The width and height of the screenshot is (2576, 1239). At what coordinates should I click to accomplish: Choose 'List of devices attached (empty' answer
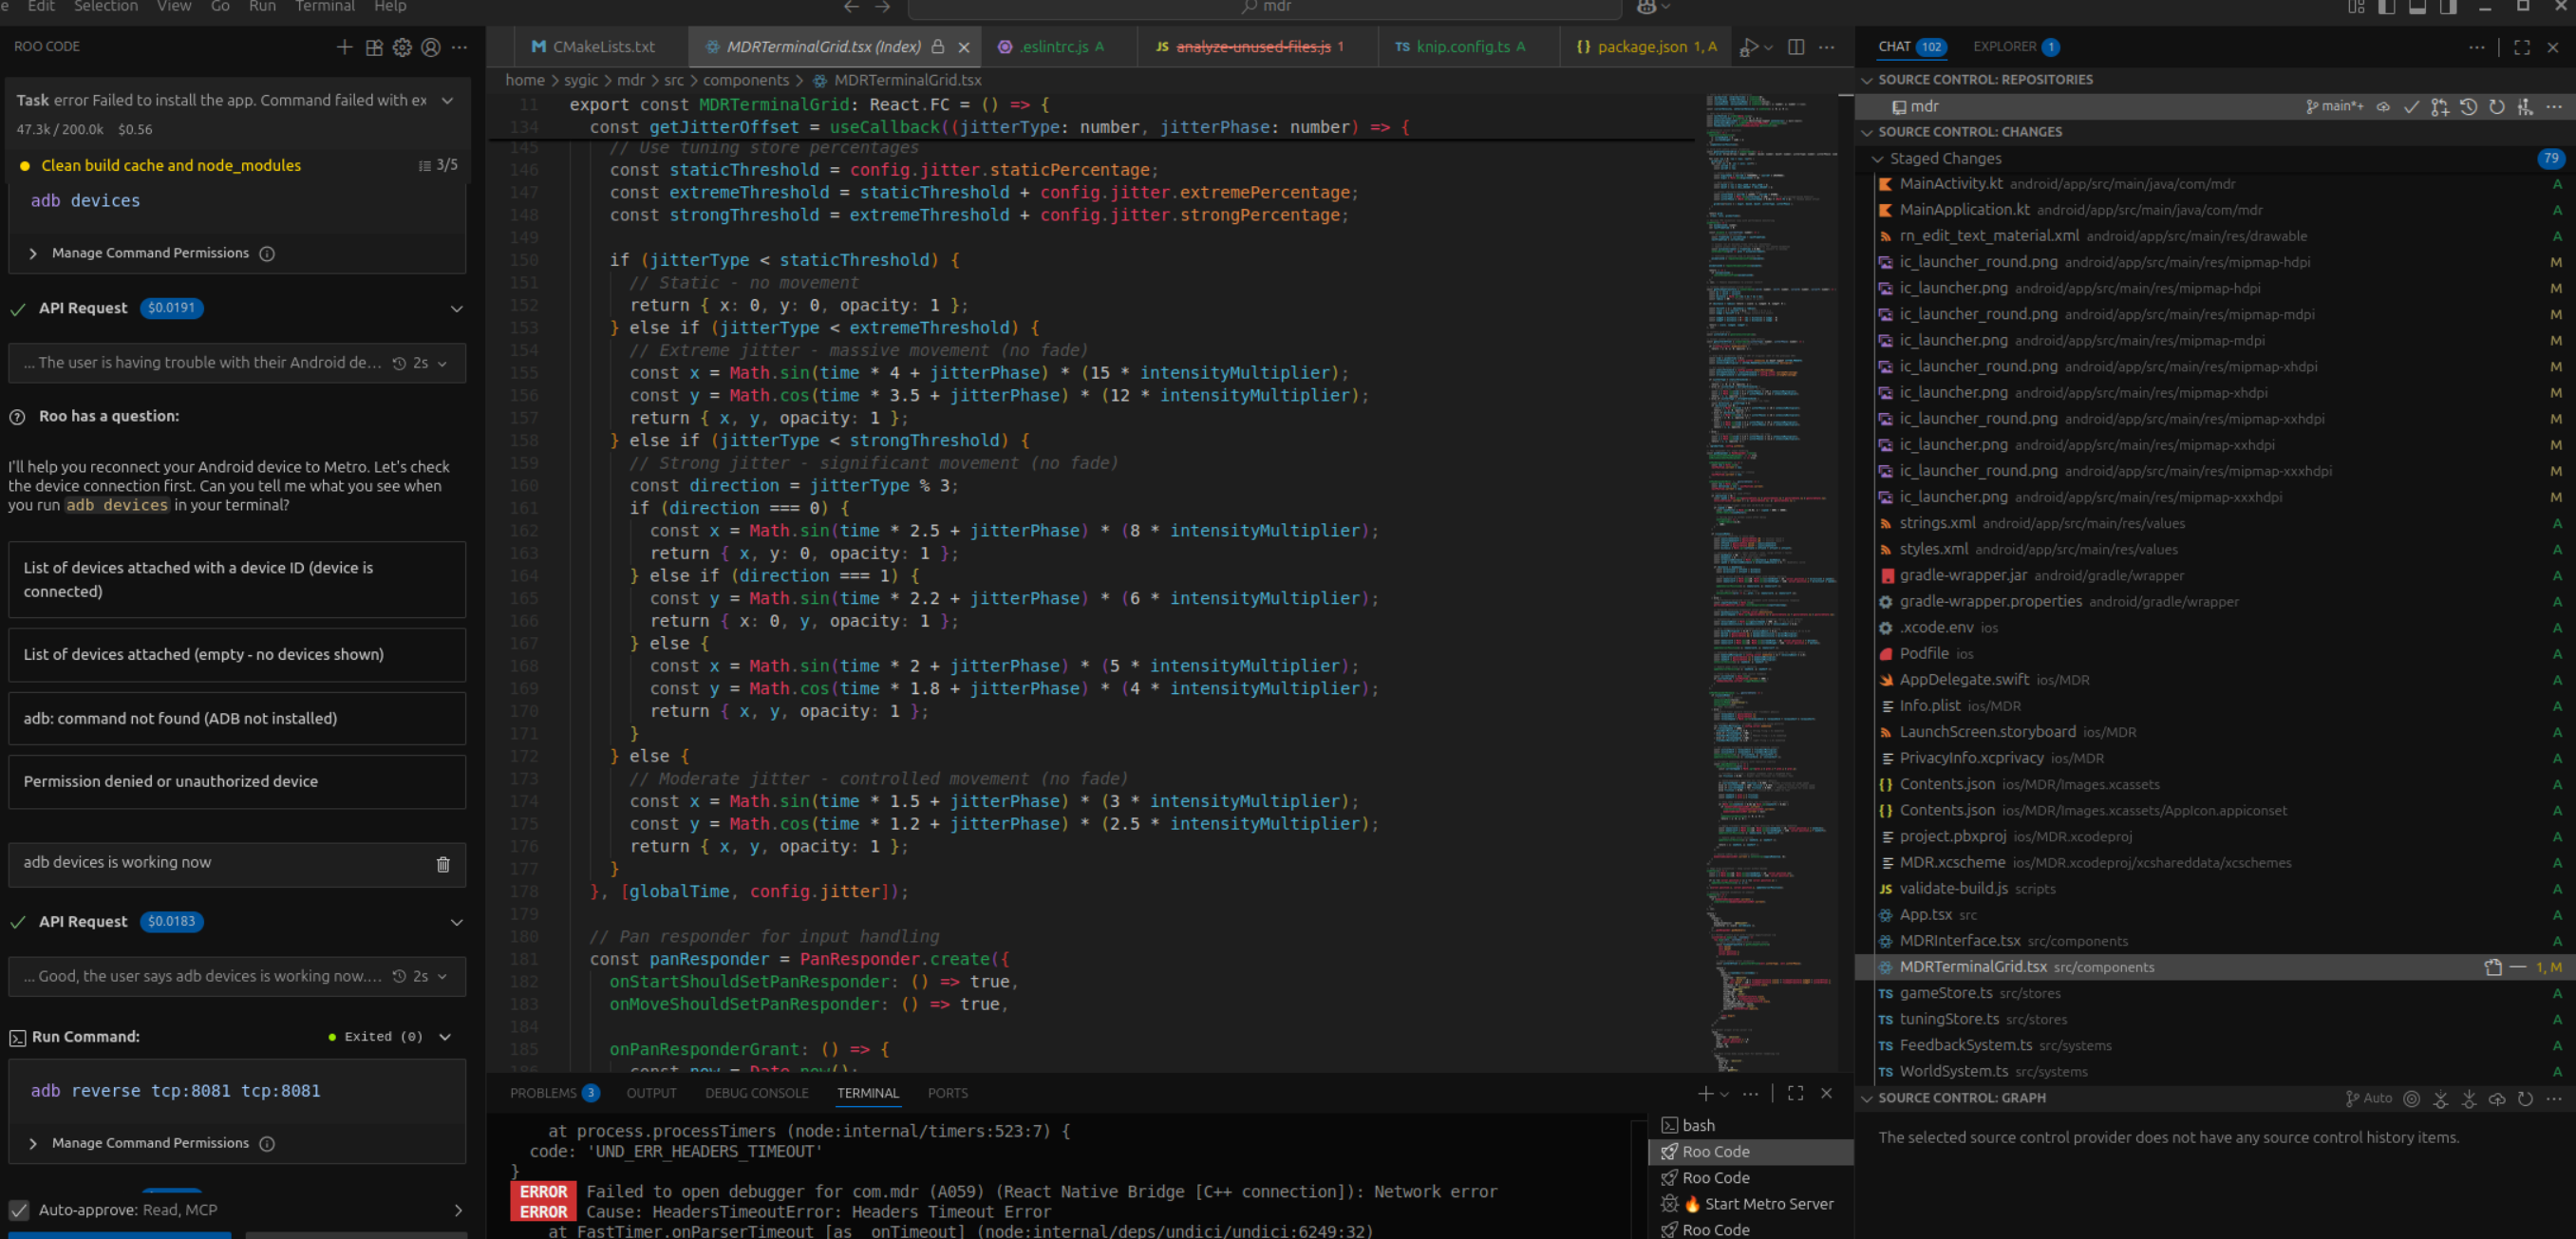pos(237,655)
